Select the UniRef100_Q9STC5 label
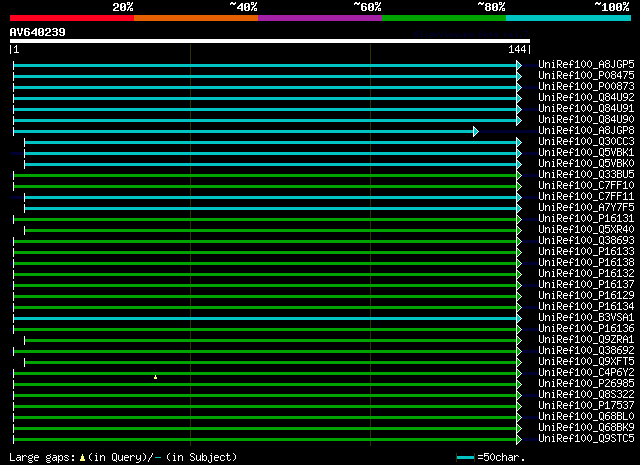Image resolution: width=640 pixels, height=465 pixels. (x=586, y=439)
